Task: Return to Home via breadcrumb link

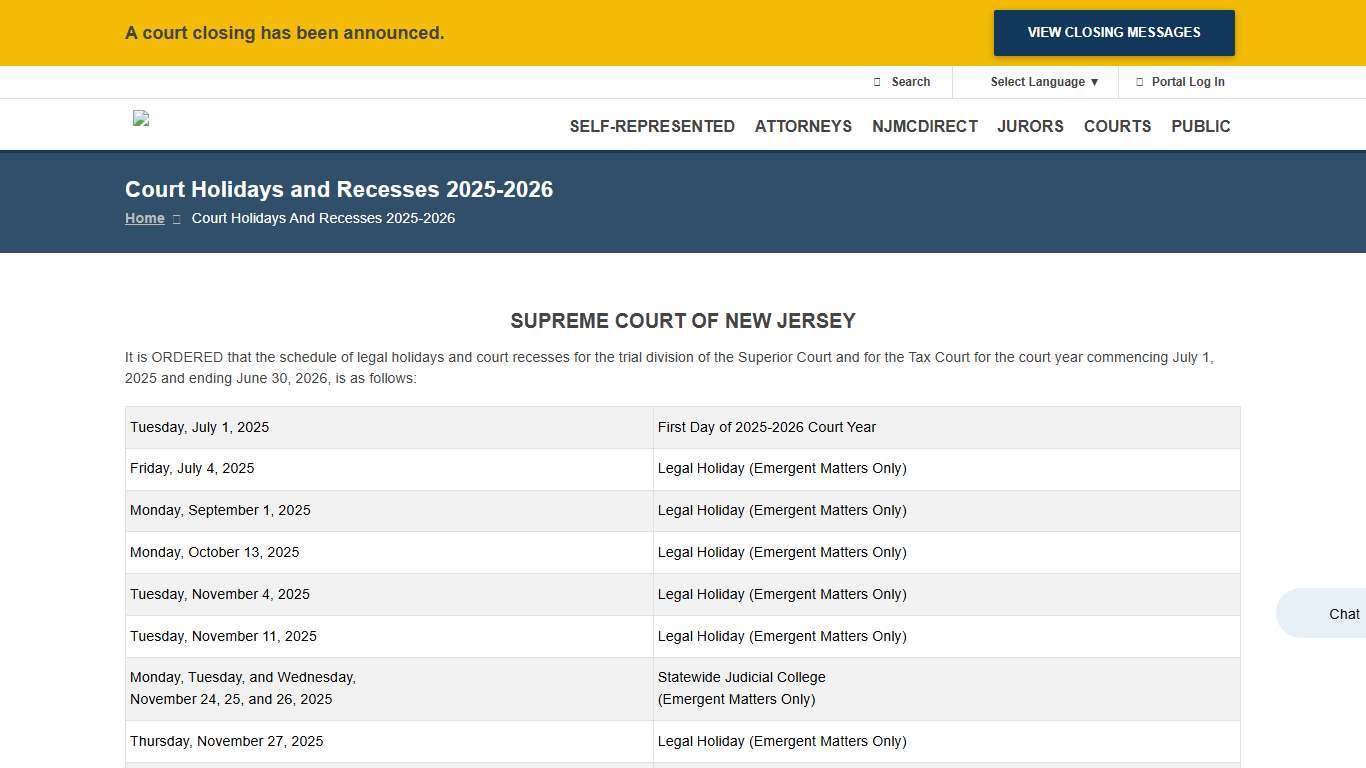Action: pyautogui.click(x=144, y=217)
